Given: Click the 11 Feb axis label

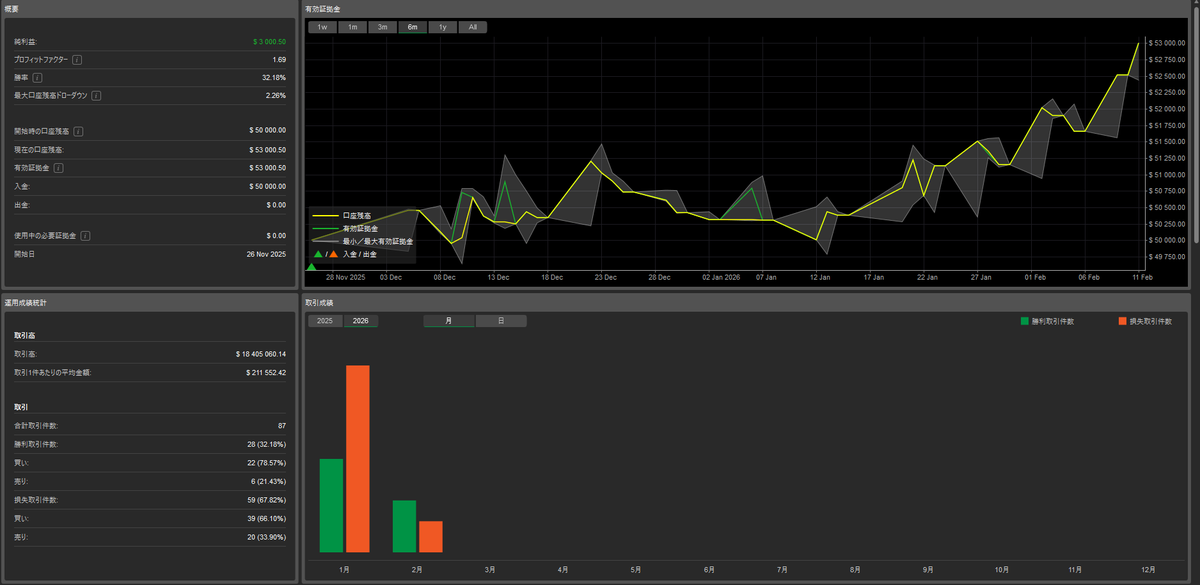Looking at the screenshot, I should point(1143,277).
